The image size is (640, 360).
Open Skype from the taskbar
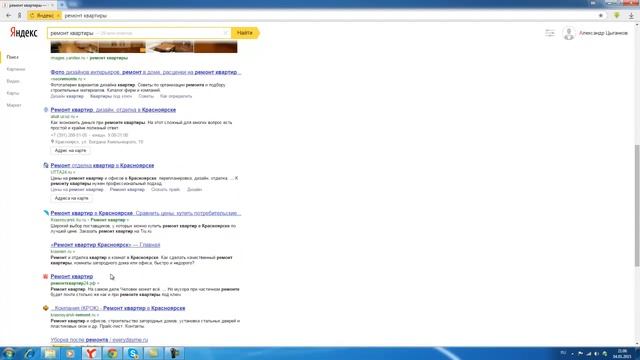point(133,353)
